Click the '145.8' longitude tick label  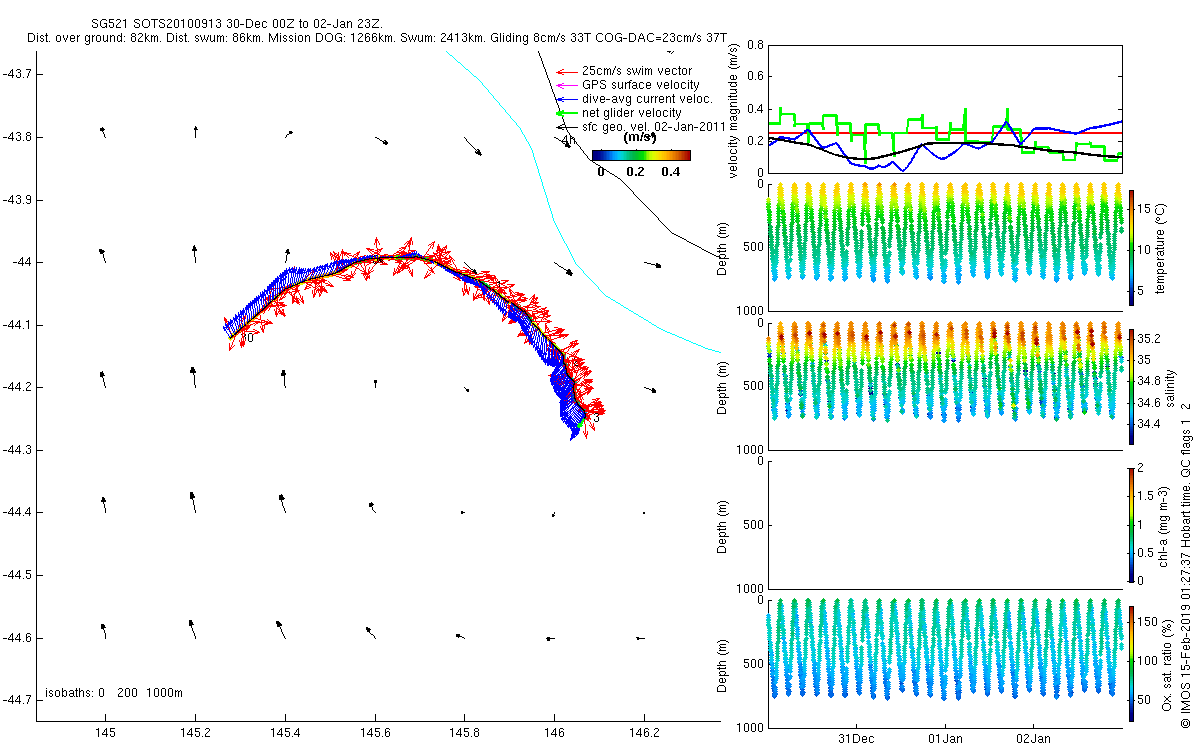(x=464, y=733)
